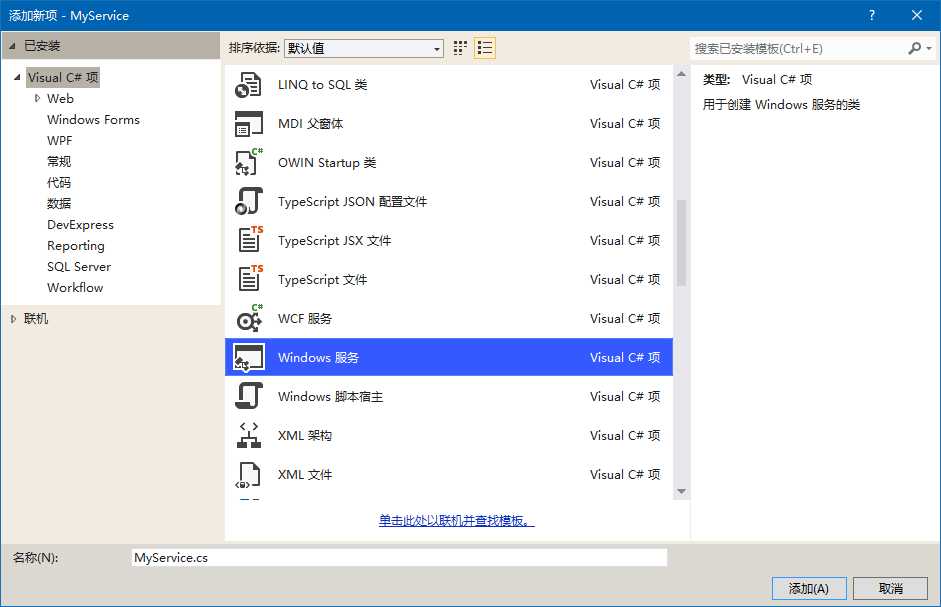Screen dimensions: 941x607
Task: Open the search options dropdown arrow
Action: 928,48
